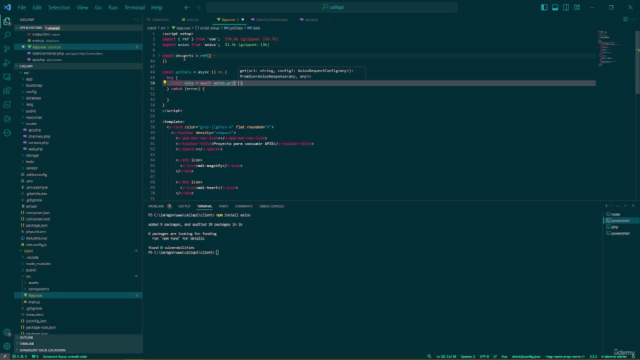The image size is (640, 360).
Task: Click the split editor icon
Action: (x=625, y=19)
